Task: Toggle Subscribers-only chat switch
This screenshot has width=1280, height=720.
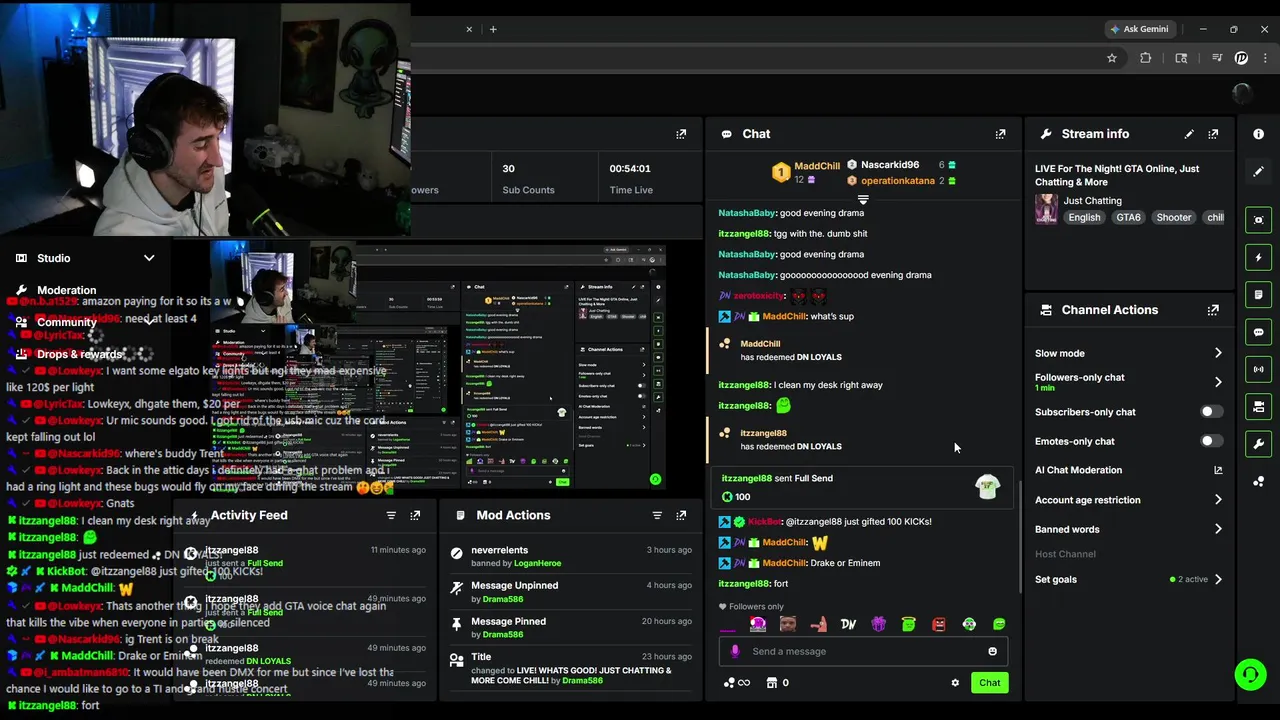Action: 1211,412
